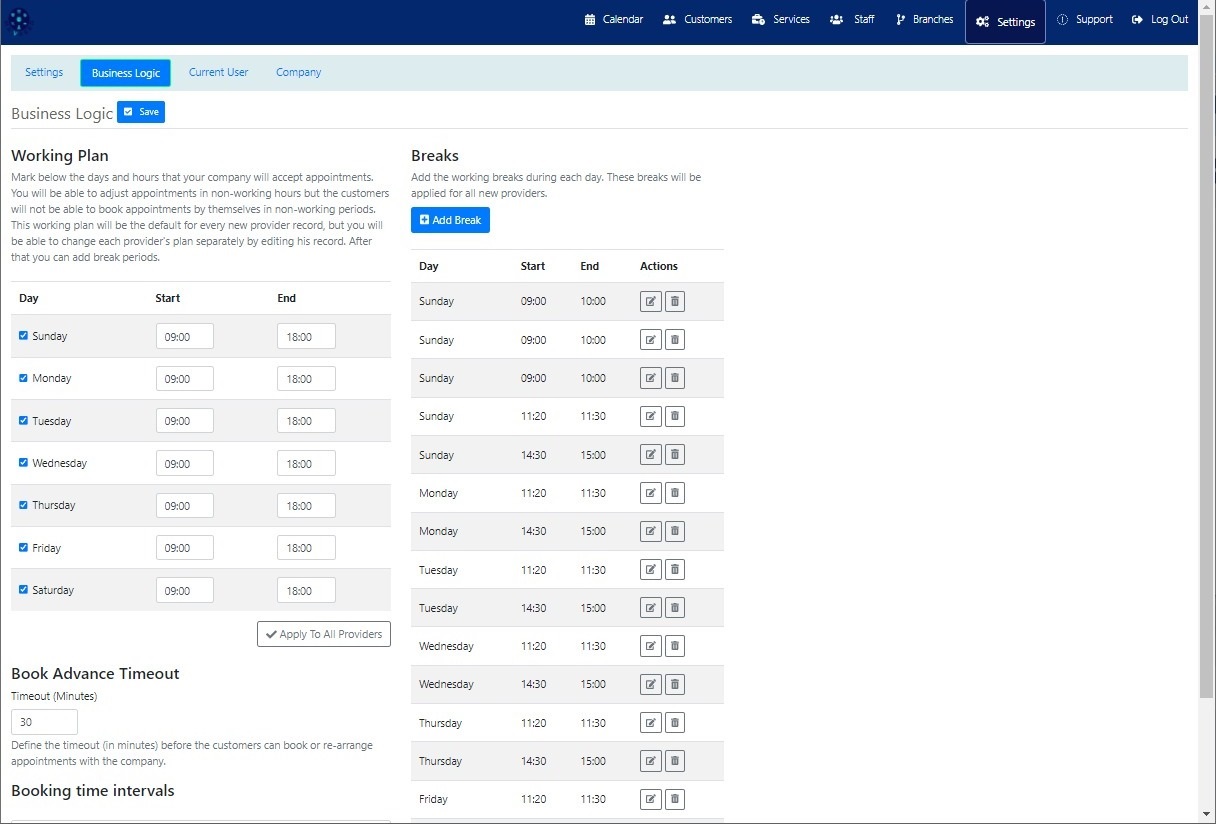Open the Company settings tab

(298, 73)
